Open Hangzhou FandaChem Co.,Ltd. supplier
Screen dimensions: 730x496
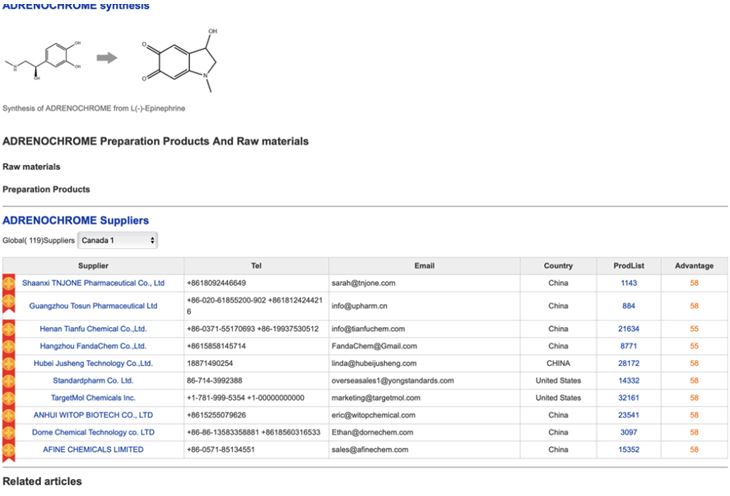pos(93,346)
